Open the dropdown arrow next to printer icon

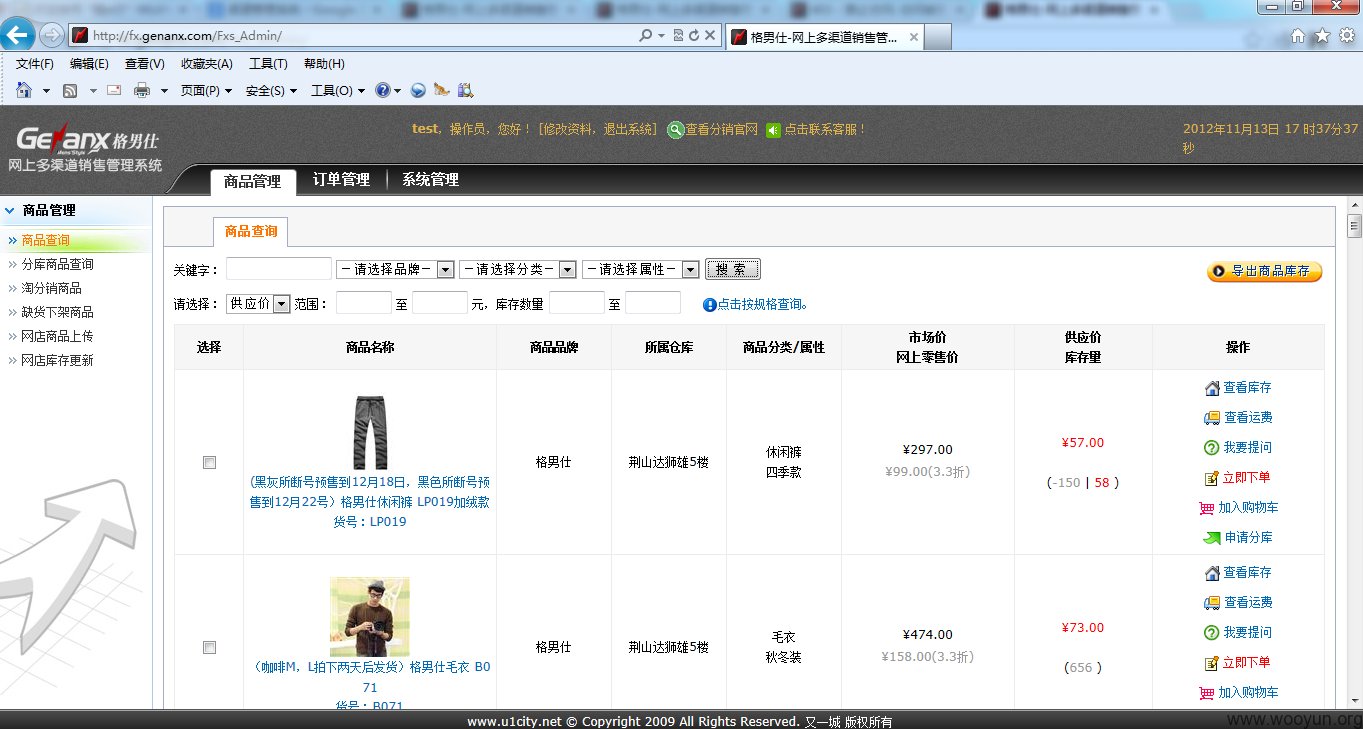(164, 91)
